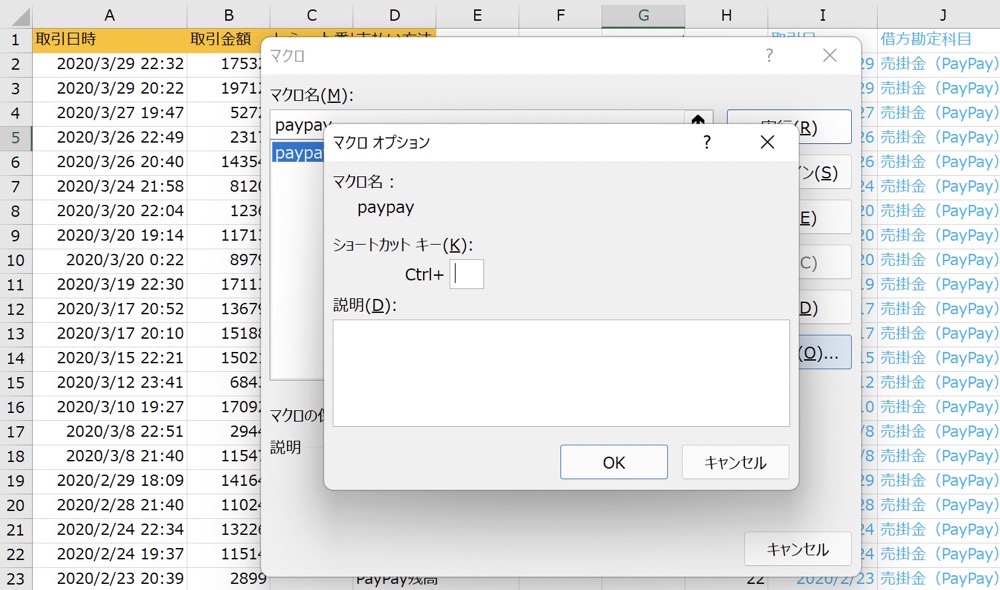Click the Edit (E) button in Macro dialog

[824, 218]
